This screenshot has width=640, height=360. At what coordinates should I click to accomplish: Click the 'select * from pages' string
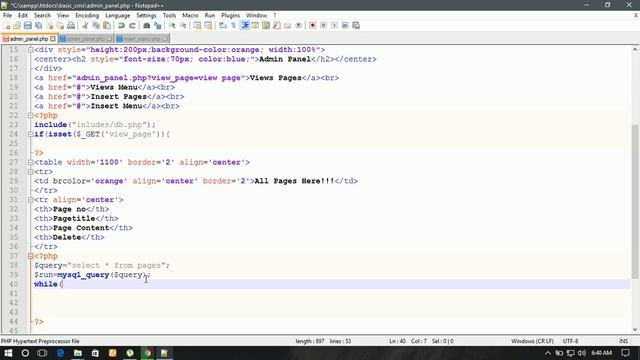coord(118,266)
